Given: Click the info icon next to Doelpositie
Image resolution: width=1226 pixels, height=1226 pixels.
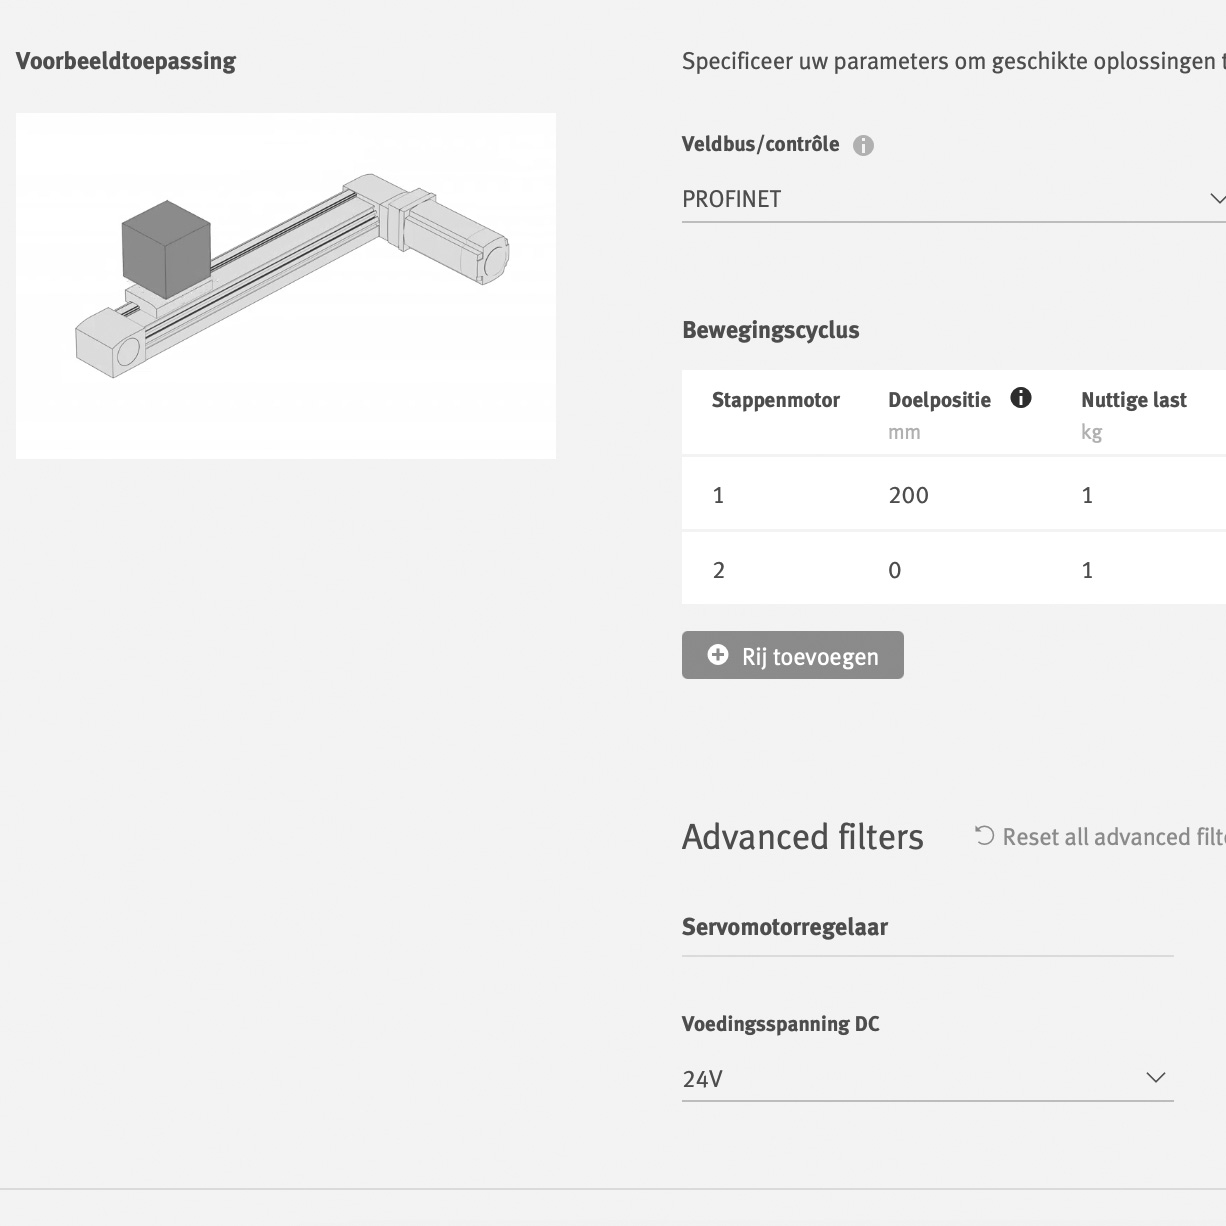Looking at the screenshot, I should 1020,398.
